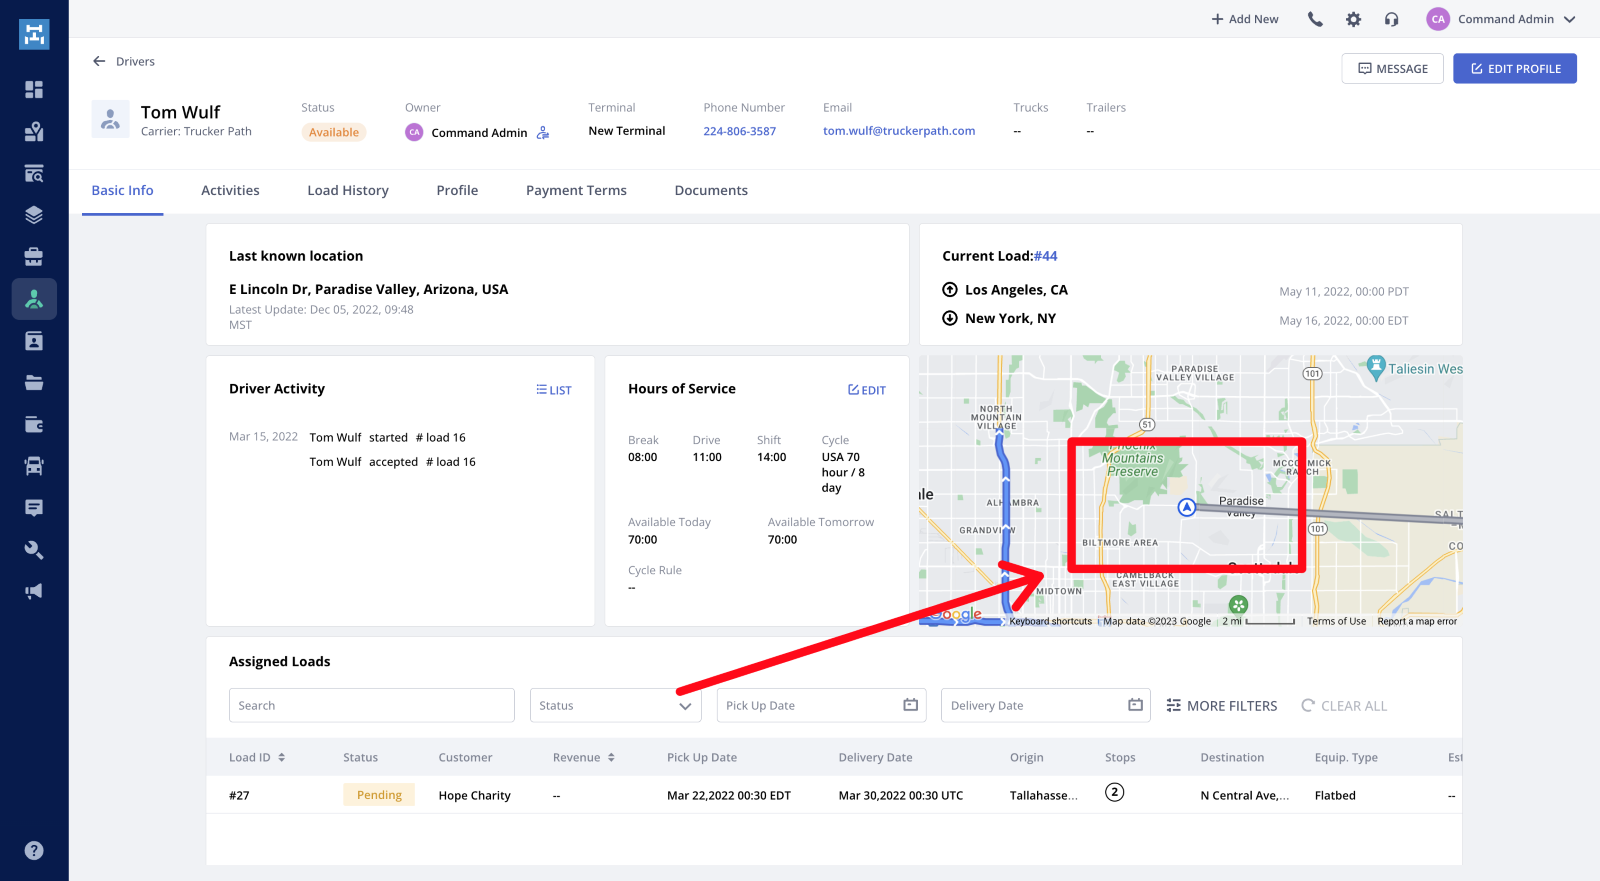Image resolution: width=1600 pixels, height=881 pixels.
Task: Switch to the Basic Info tab
Action: 122,190
